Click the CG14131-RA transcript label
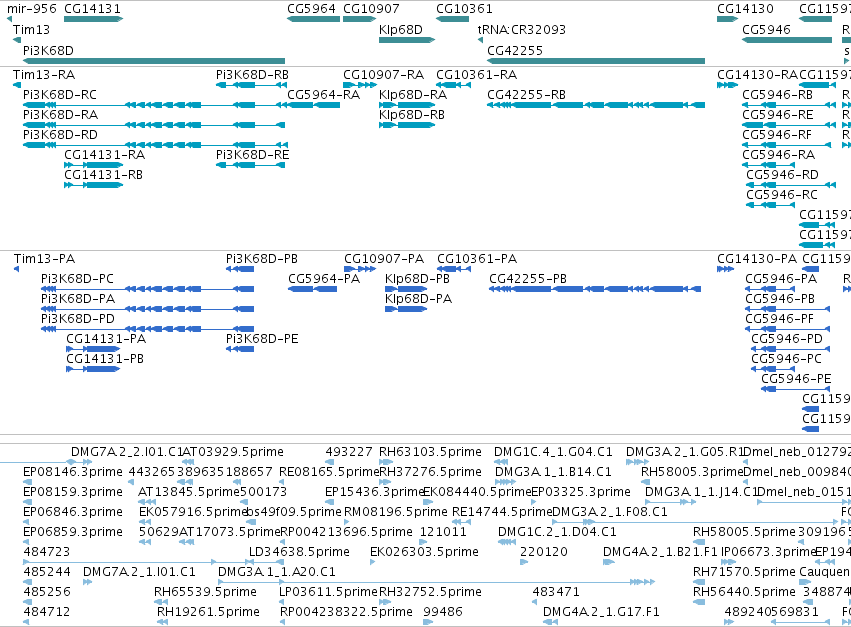 (x=104, y=155)
